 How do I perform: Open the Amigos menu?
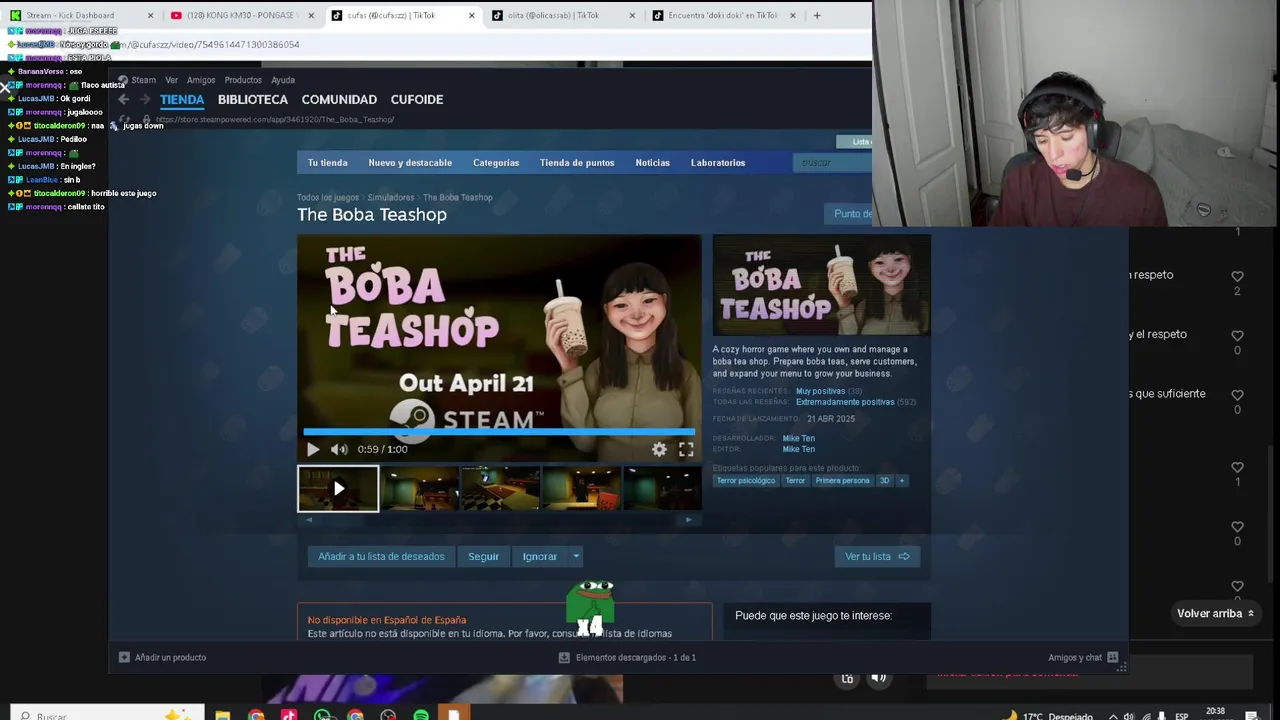200,80
